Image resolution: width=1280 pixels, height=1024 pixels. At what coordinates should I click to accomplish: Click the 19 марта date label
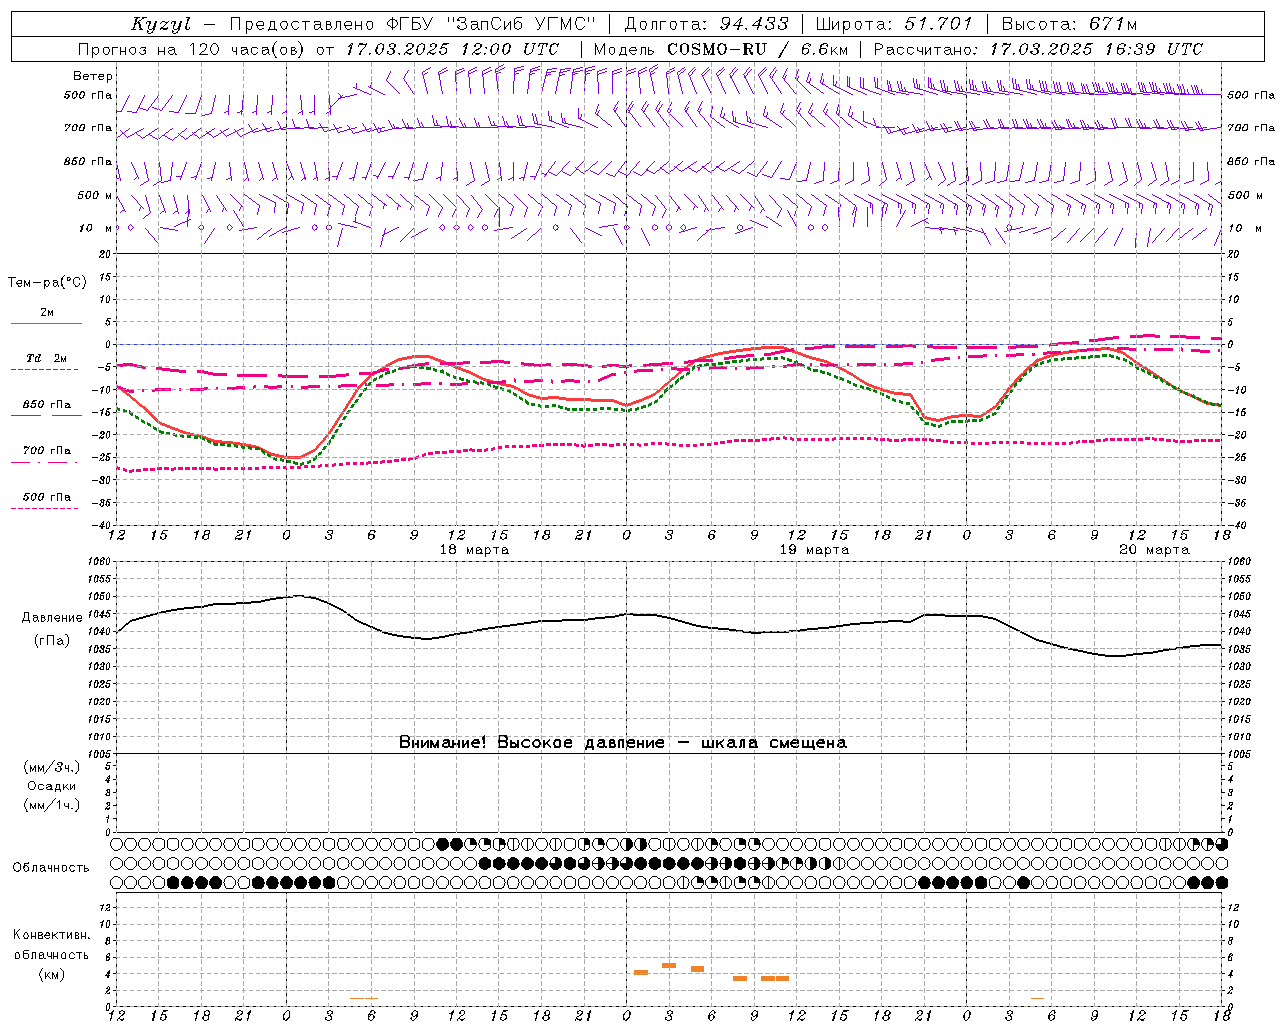coord(814,550)
